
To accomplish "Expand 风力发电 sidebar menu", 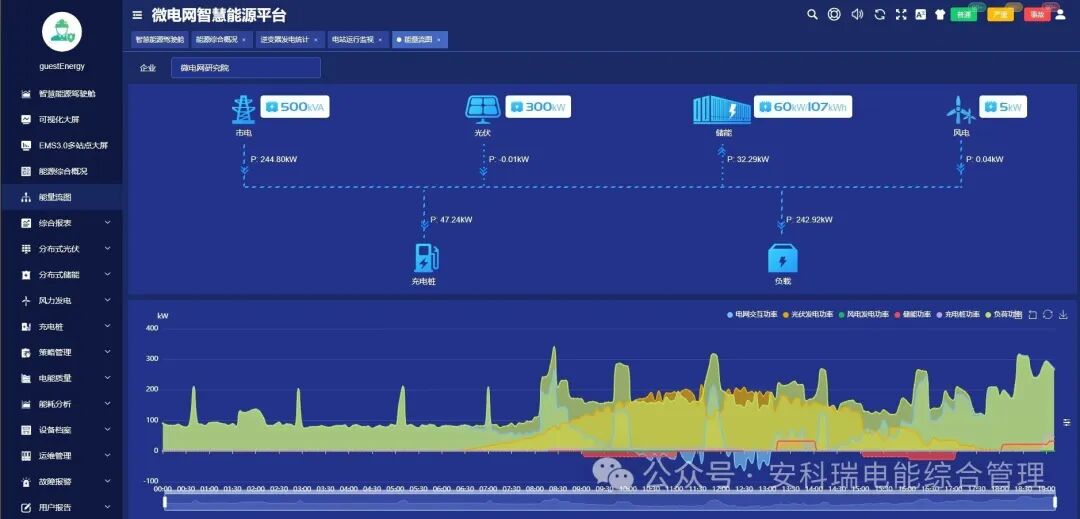I will pos(62,301).
